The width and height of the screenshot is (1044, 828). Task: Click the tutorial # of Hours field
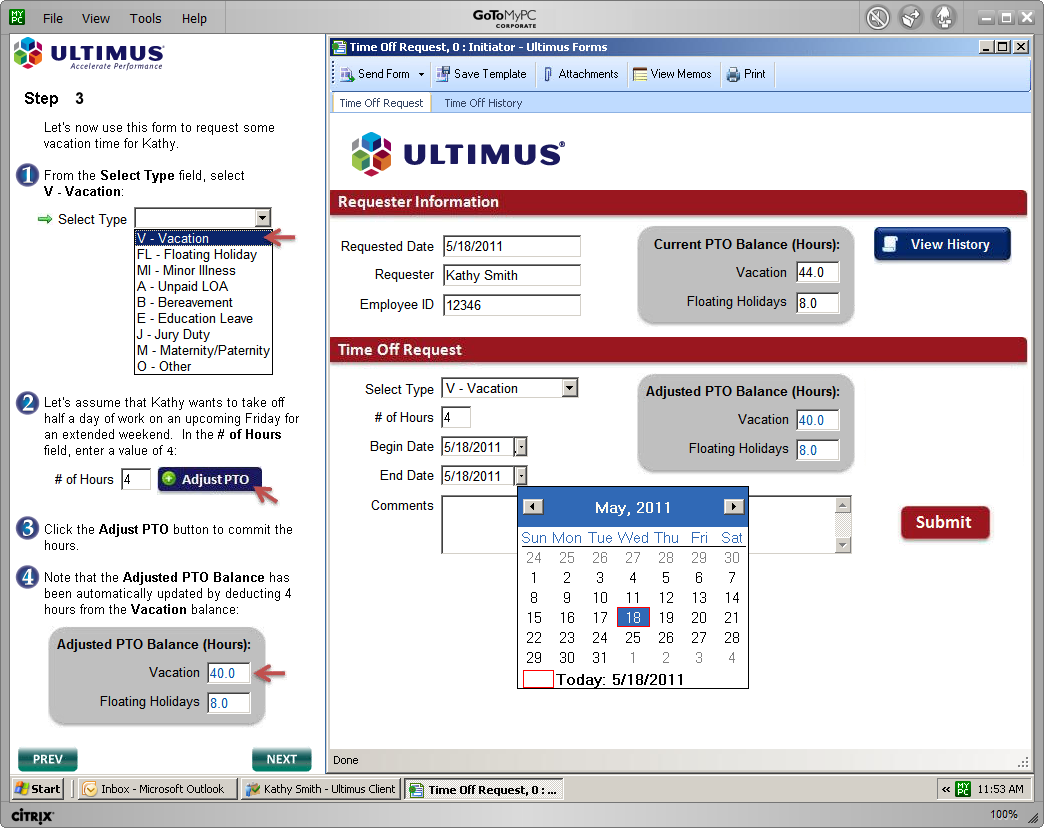[136, 479]
